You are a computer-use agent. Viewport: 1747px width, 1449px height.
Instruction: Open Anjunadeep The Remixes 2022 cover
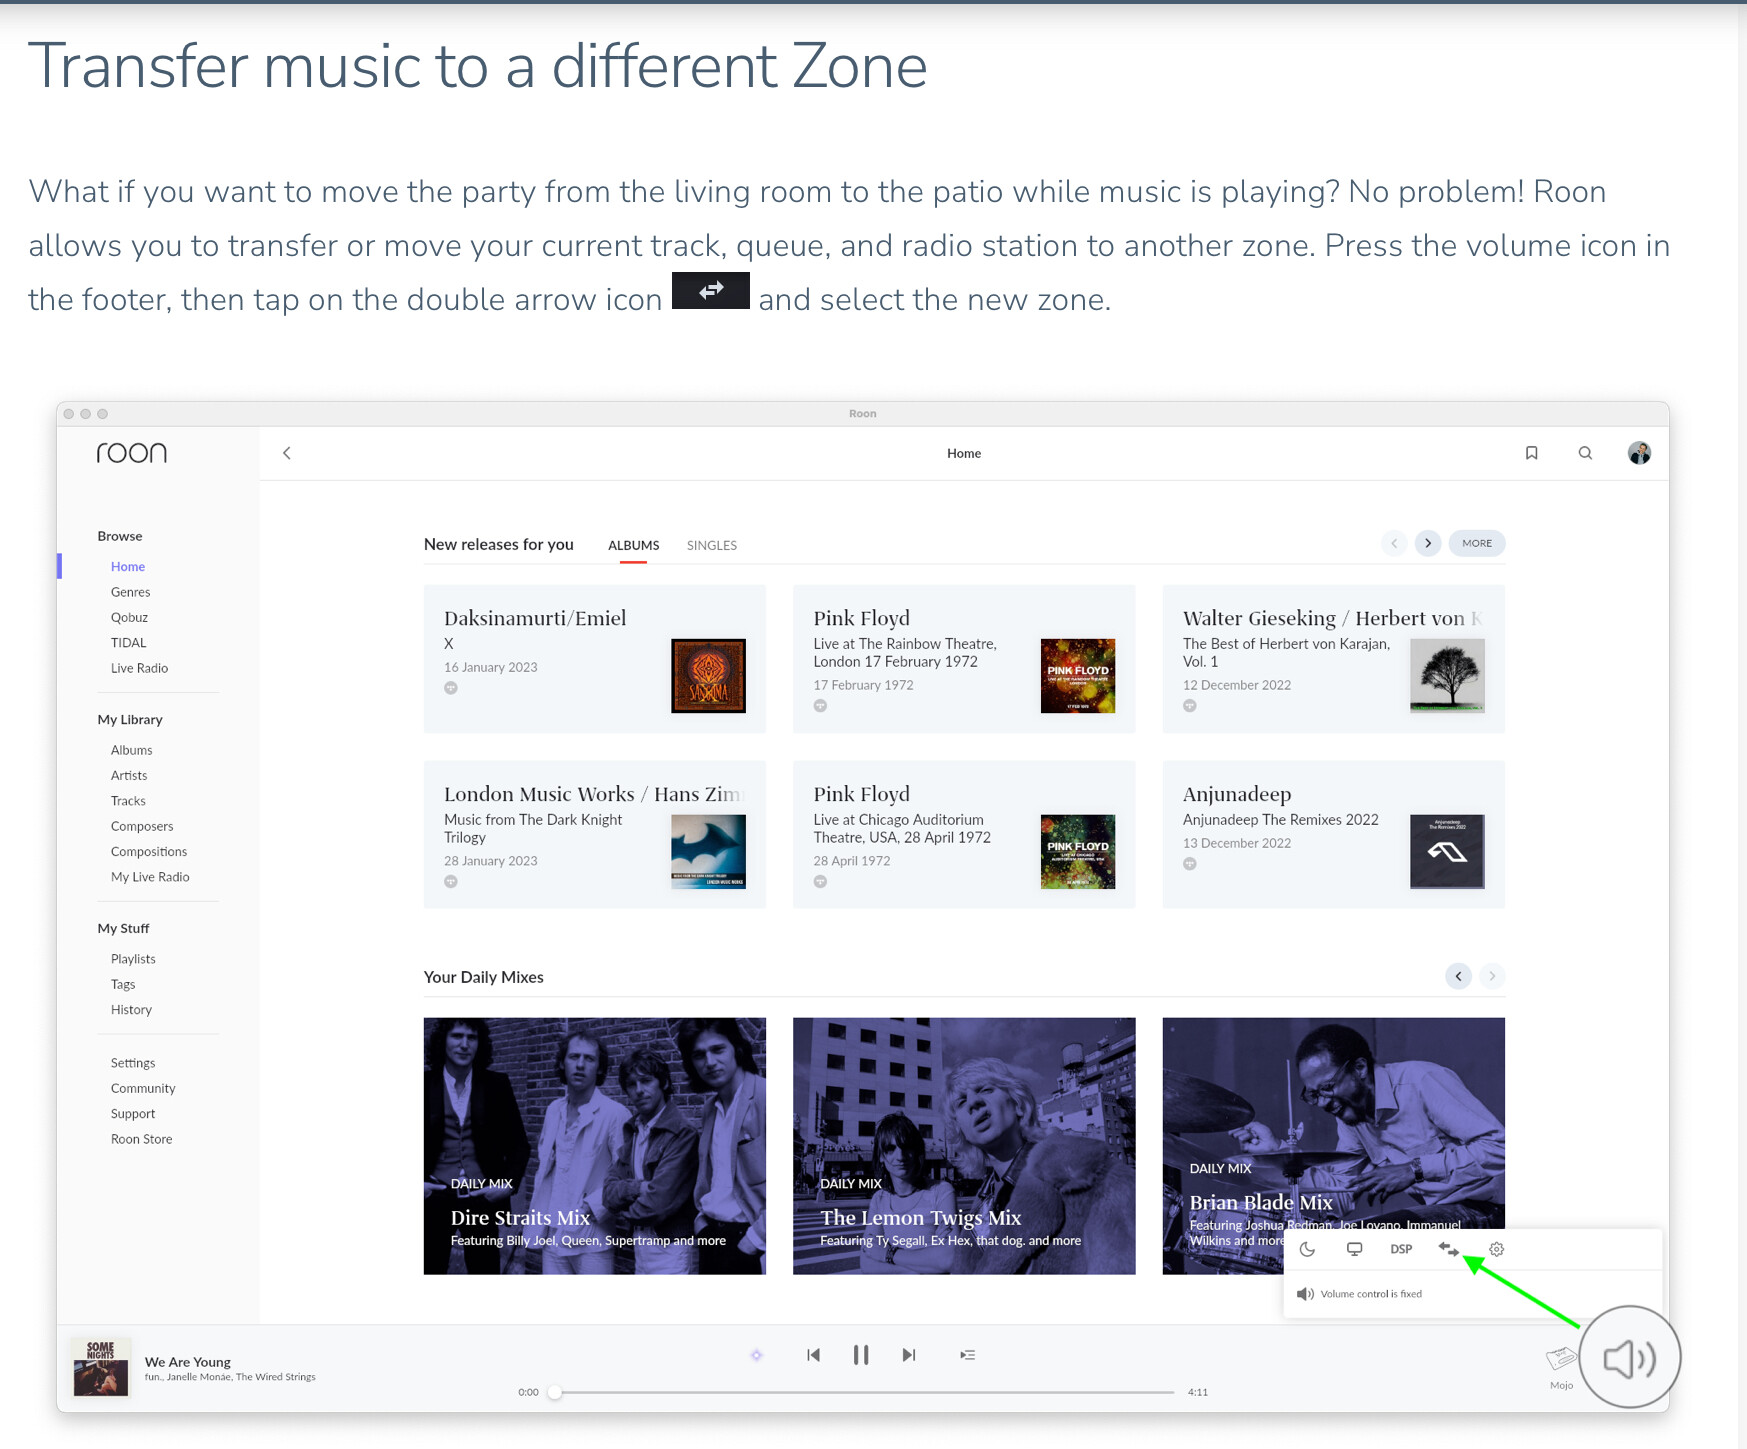(1447, 852)
